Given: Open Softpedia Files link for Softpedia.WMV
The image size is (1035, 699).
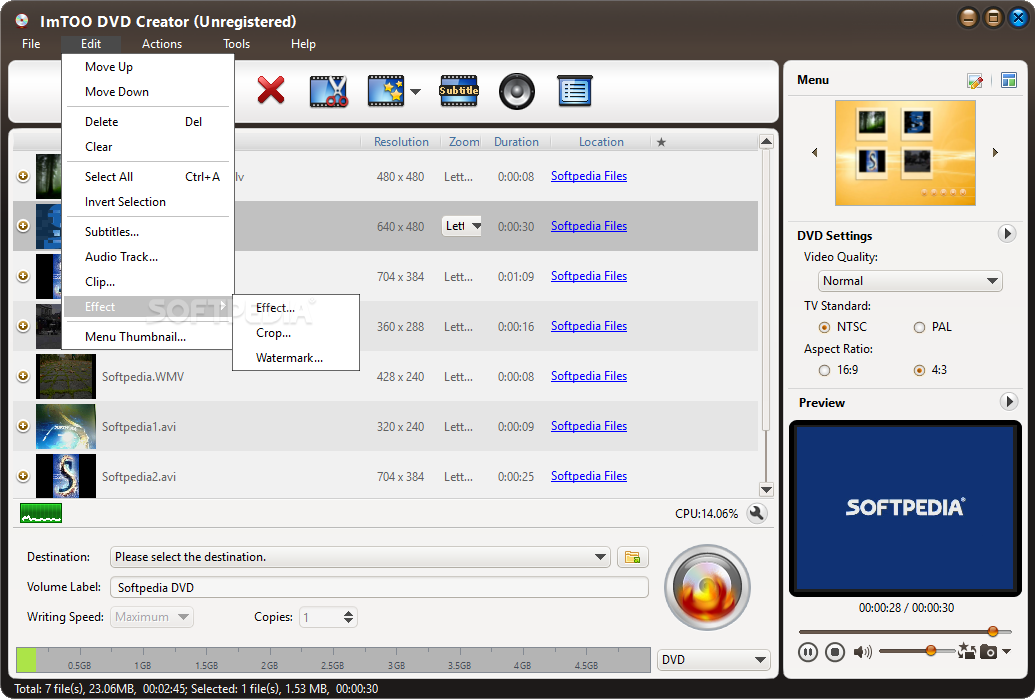Looking at the screenshot, I should point(589,376).
